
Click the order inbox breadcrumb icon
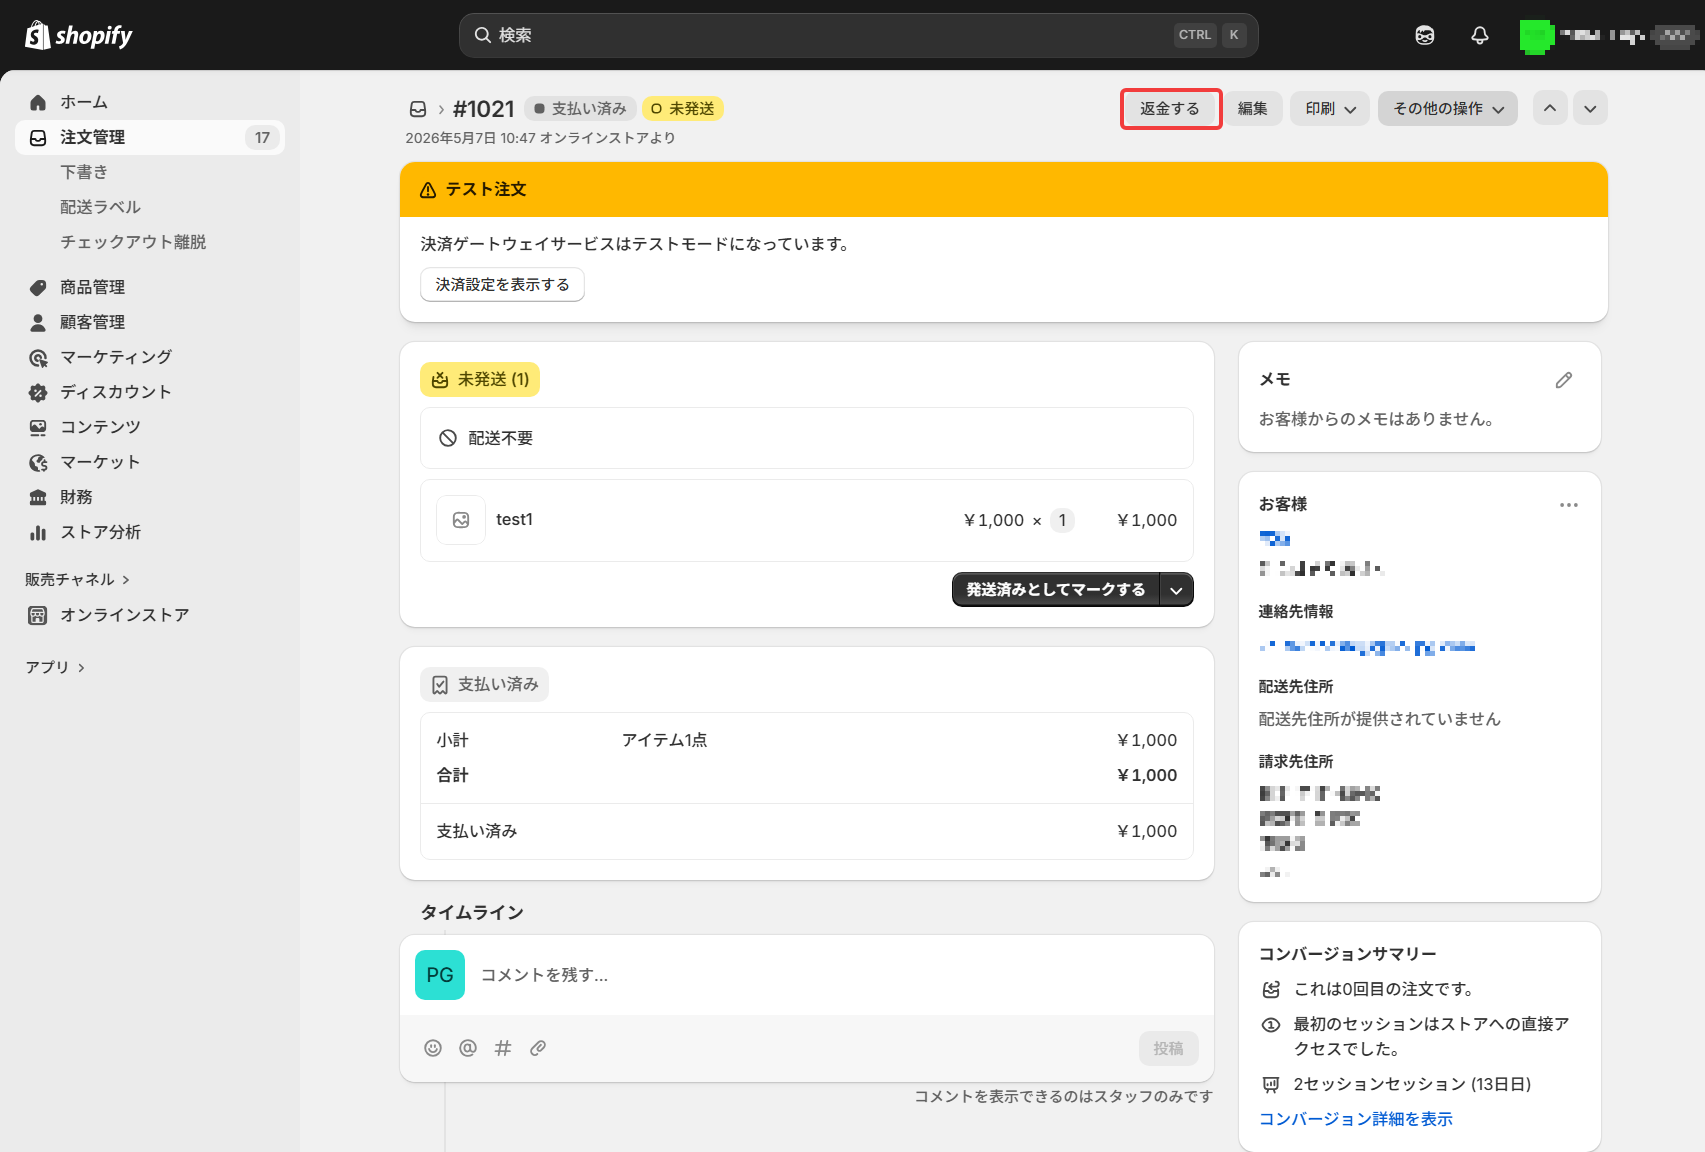[418, 109]
